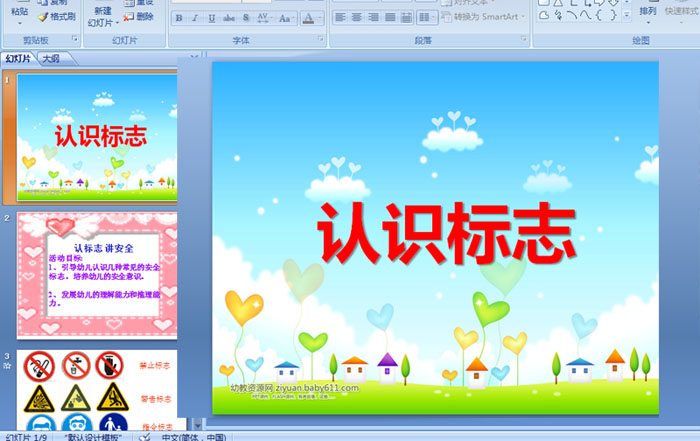Switch to the Outline (大纲) tab
This screenshot has height=441, width=700.
tap(50, 59)
